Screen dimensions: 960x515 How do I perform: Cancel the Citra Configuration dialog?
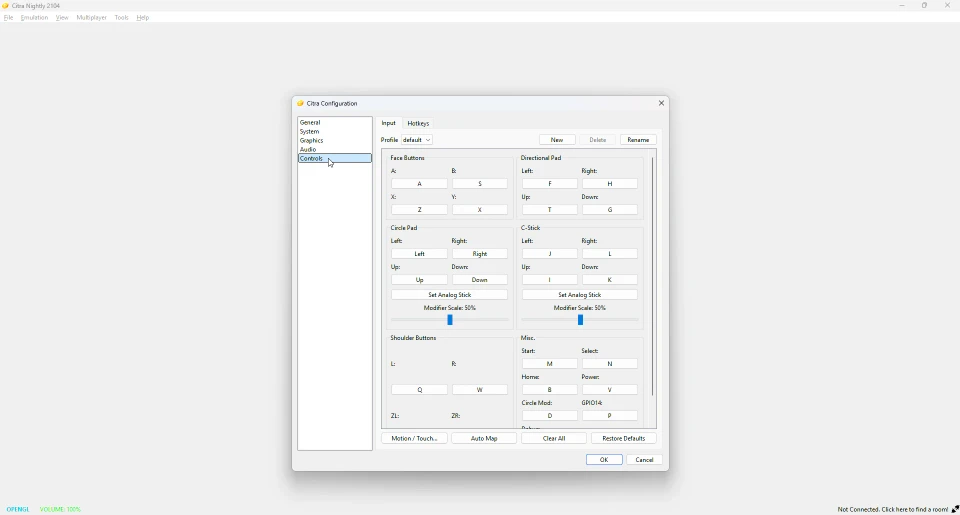click(644, 460)
